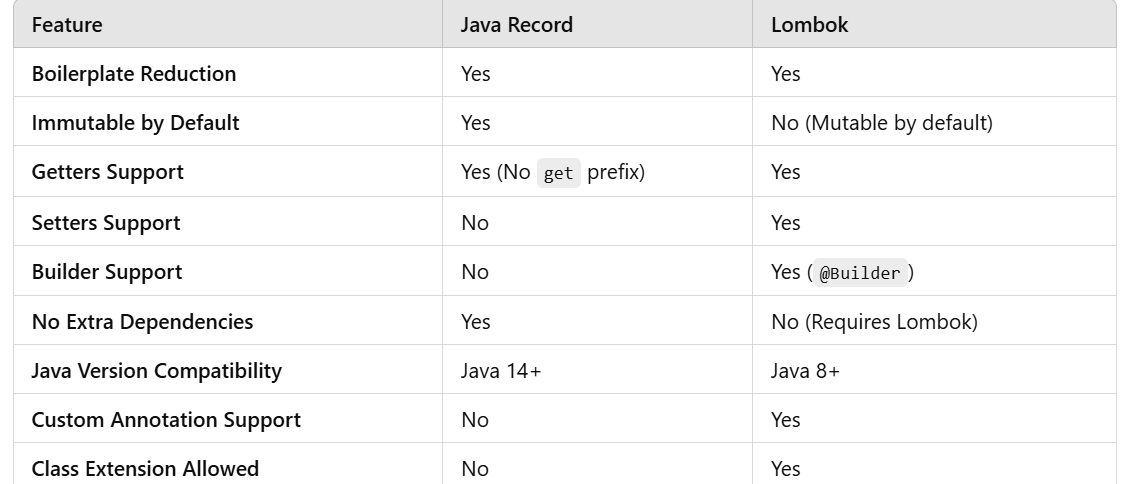The width and height of the screenshot is (1126, 484).
Task: Click 'No (Requires Lombok)' cell
Action: tap(875, 321)
